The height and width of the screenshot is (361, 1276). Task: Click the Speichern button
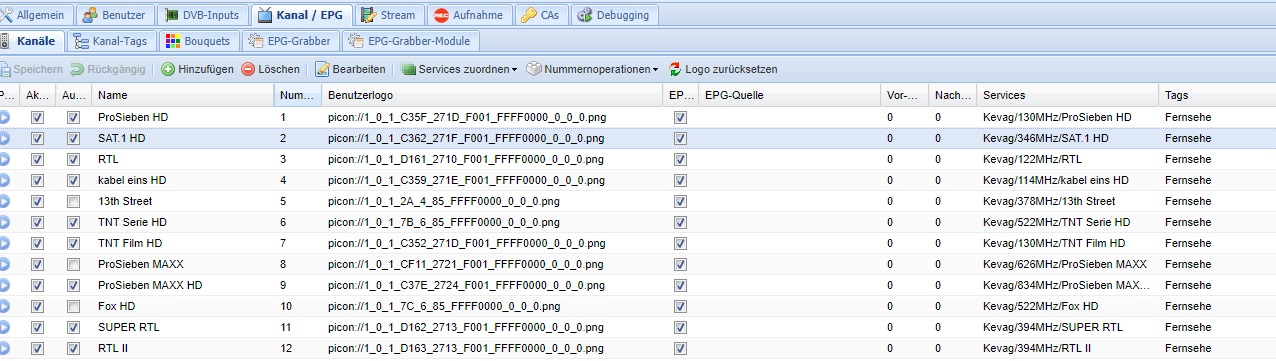coord(31,69)
